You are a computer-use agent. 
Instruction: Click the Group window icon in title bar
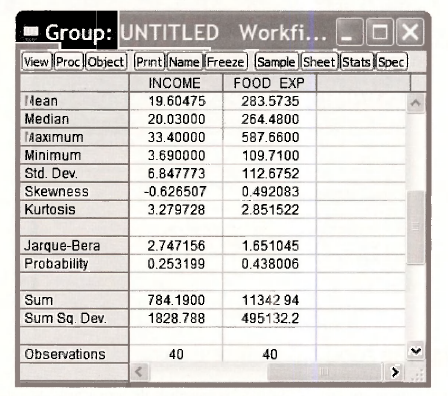click(x=31, y=32)
